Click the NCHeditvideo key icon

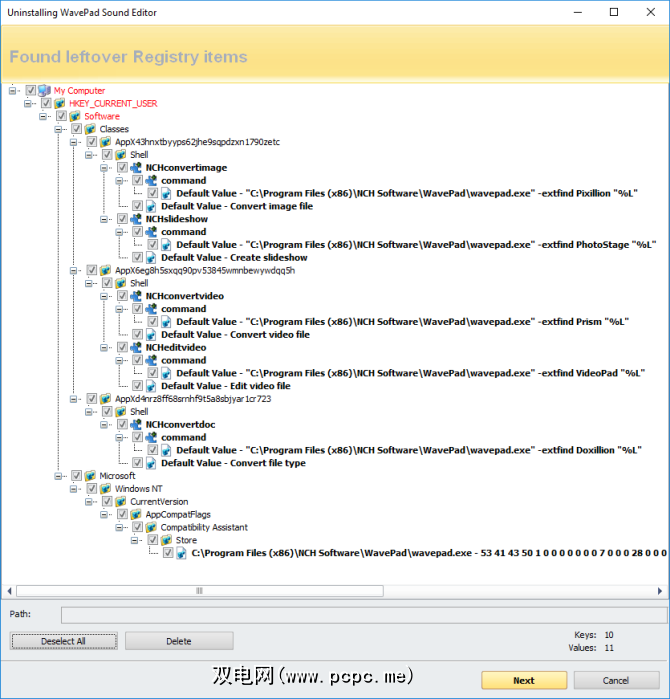(136, 347)
